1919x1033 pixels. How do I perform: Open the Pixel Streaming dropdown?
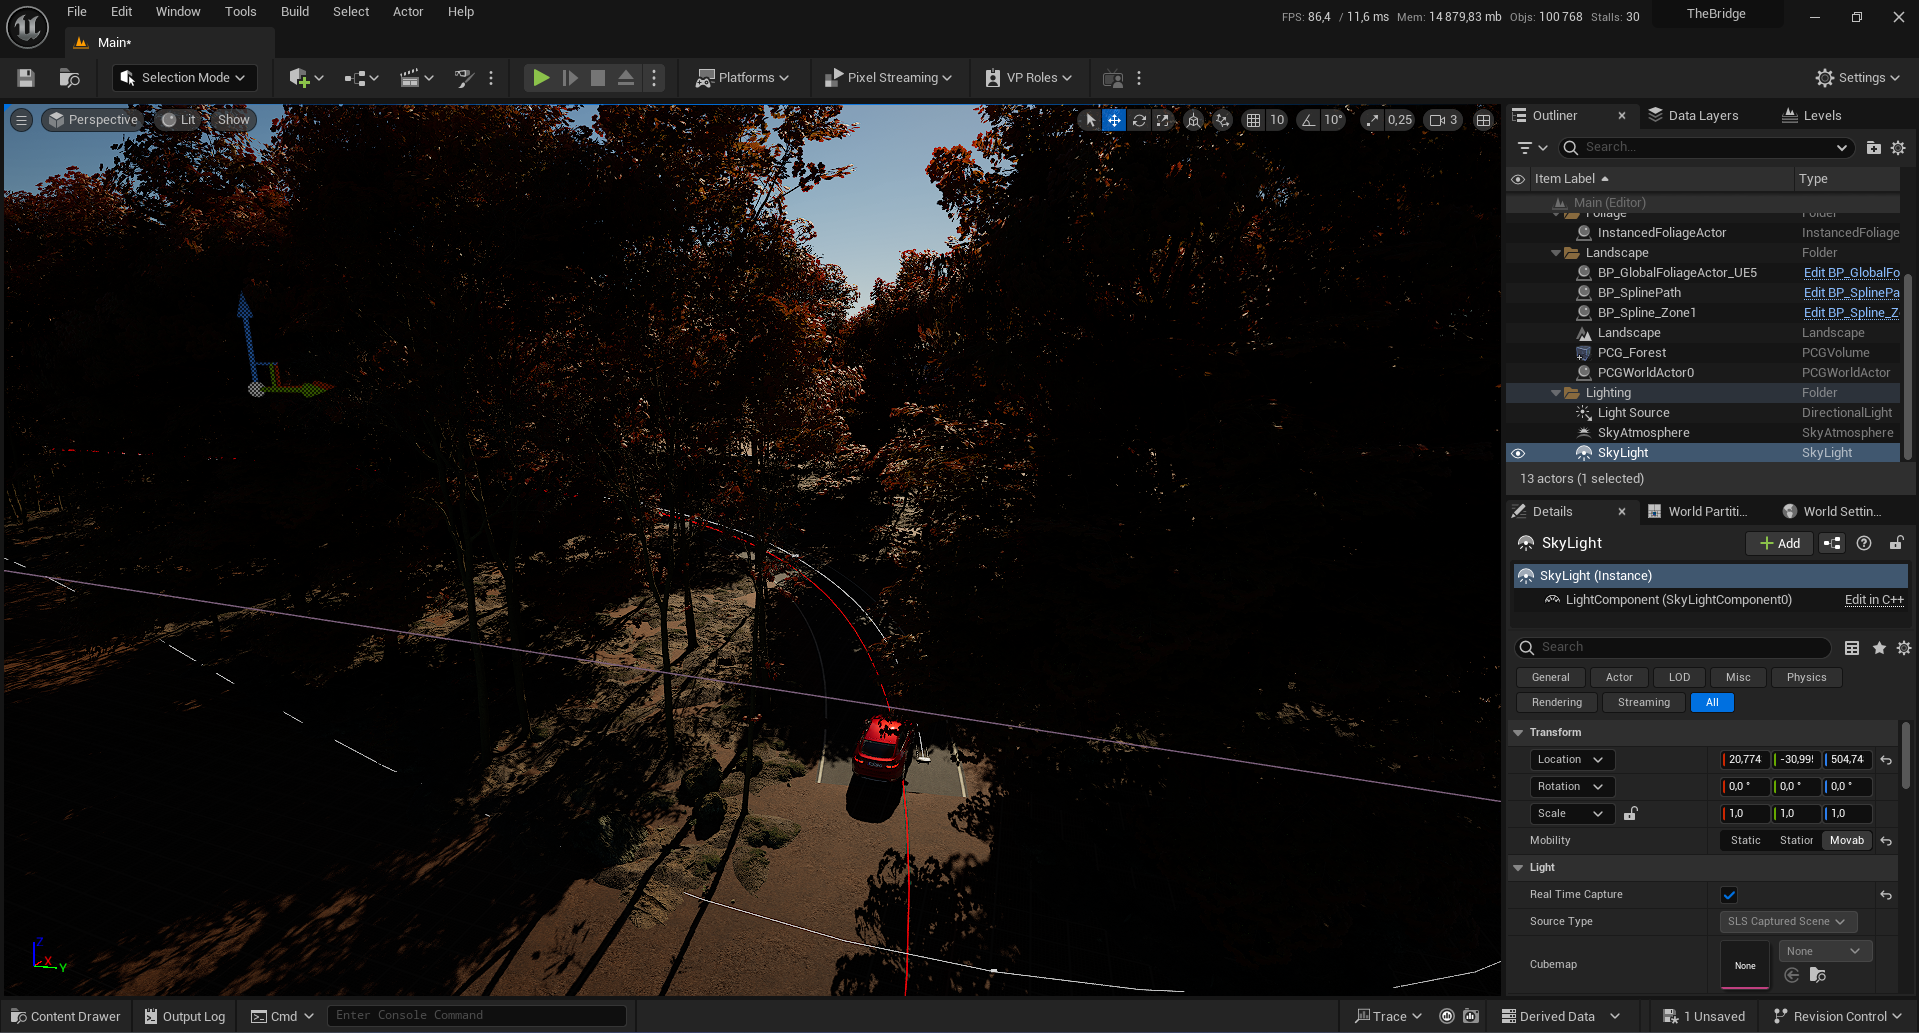click(888, 78)
